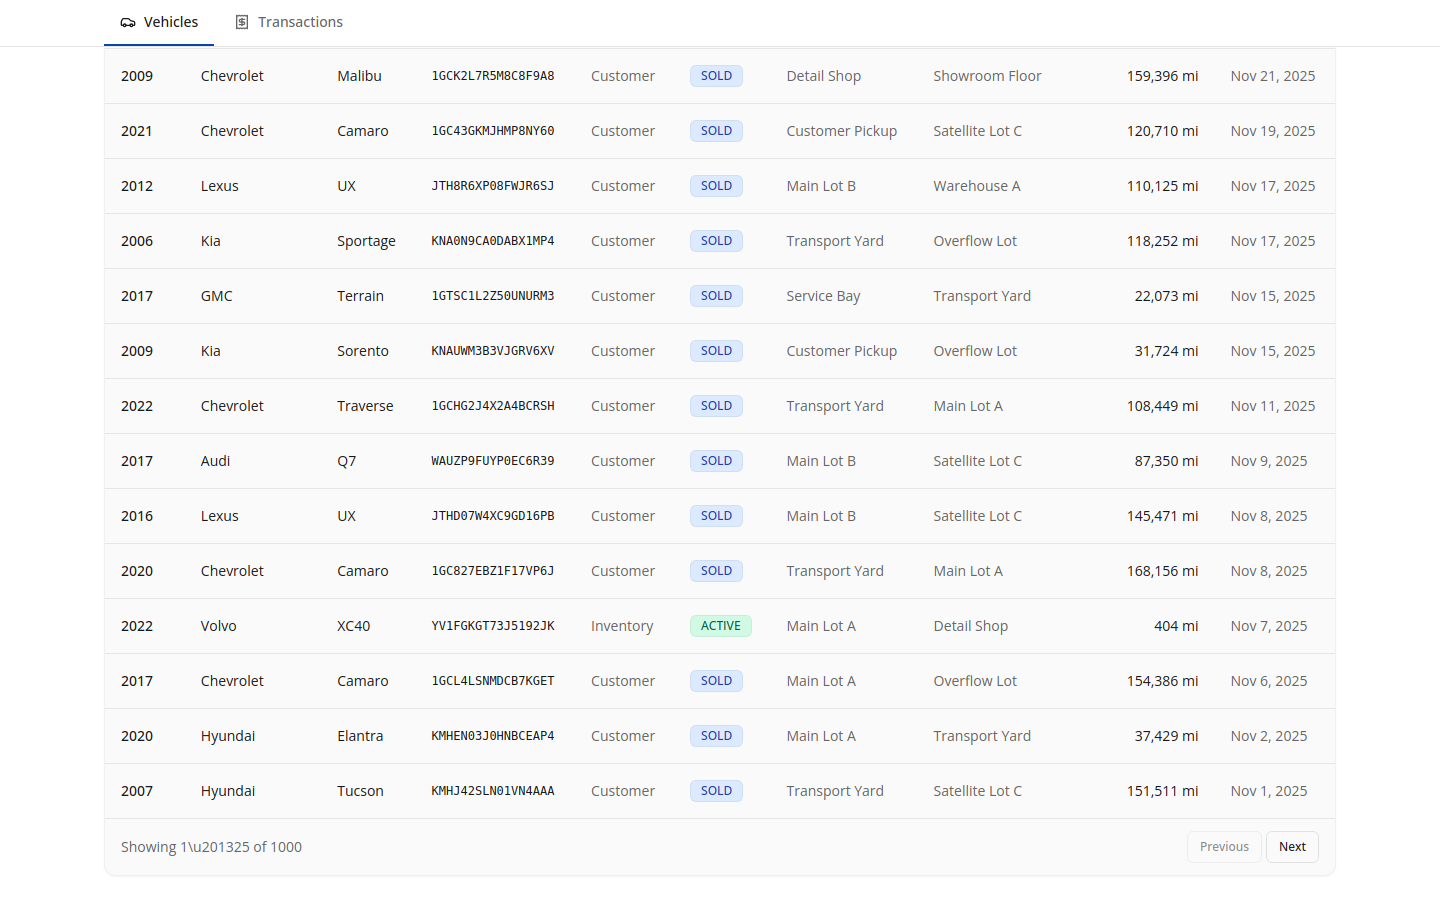The height and width of the screenshot is (900, 1440).
Task: Select mileage 22,073 mi
Action: point(1166,296)
